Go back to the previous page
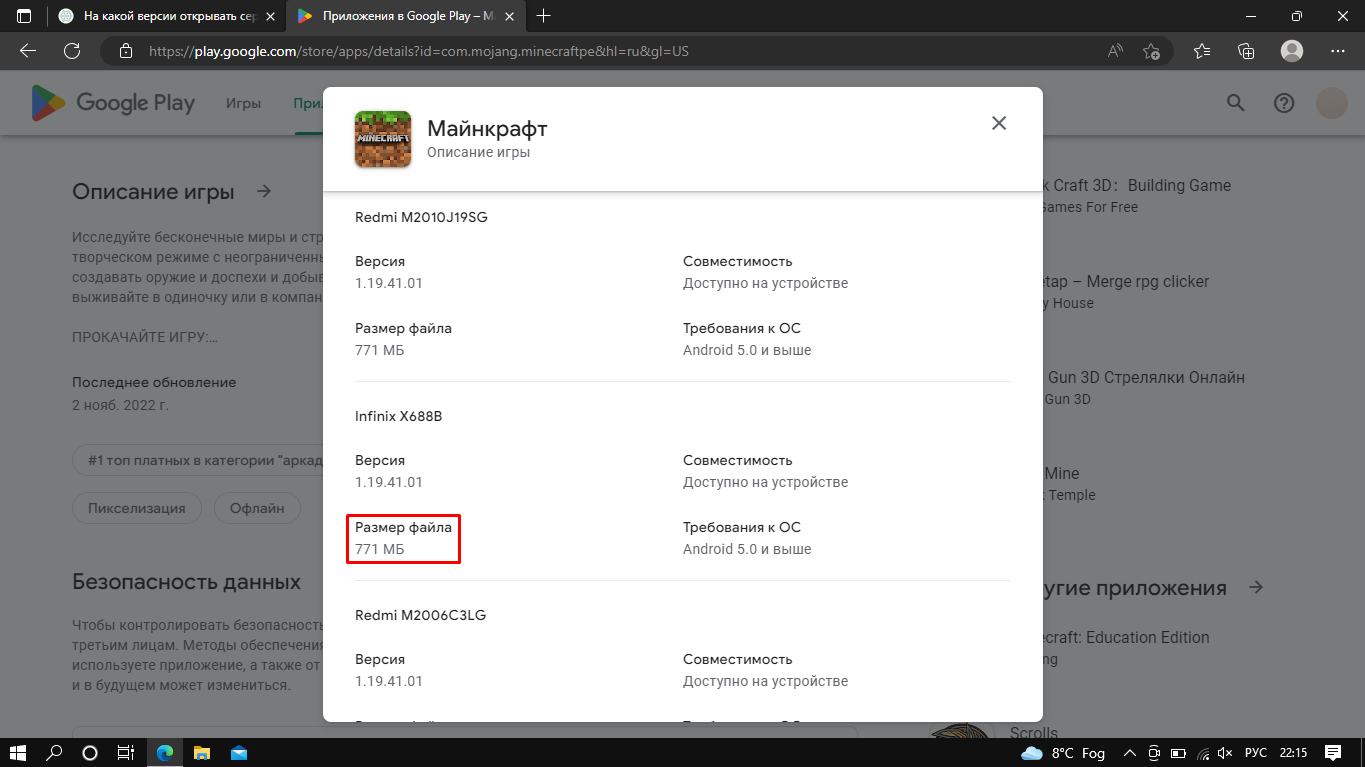Viewport: 1365px width, 767px height. (28, 51)
